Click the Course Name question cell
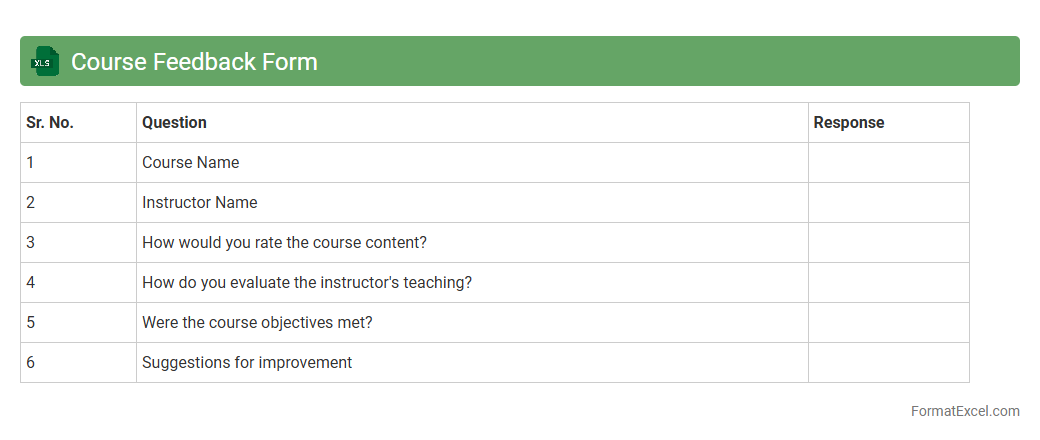This screenshot has height=440, width=1040. point(191,163)
